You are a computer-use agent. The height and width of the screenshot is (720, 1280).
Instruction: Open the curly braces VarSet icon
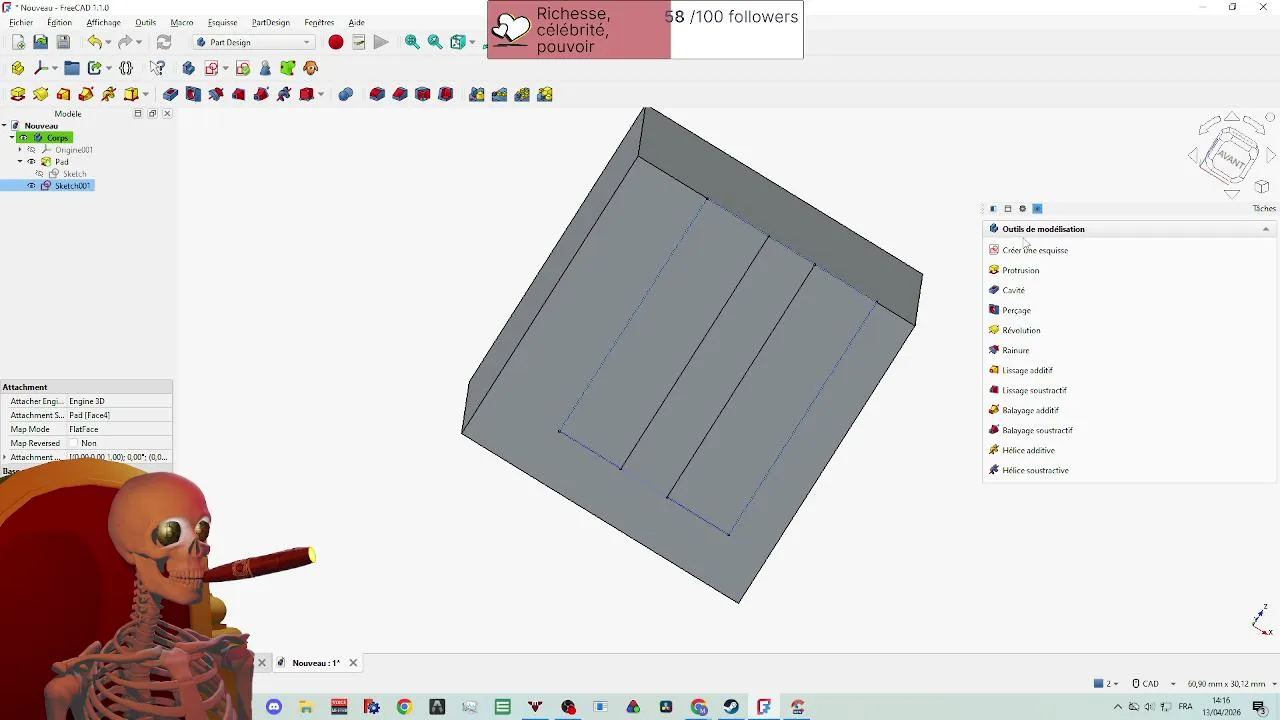[126, 68]
